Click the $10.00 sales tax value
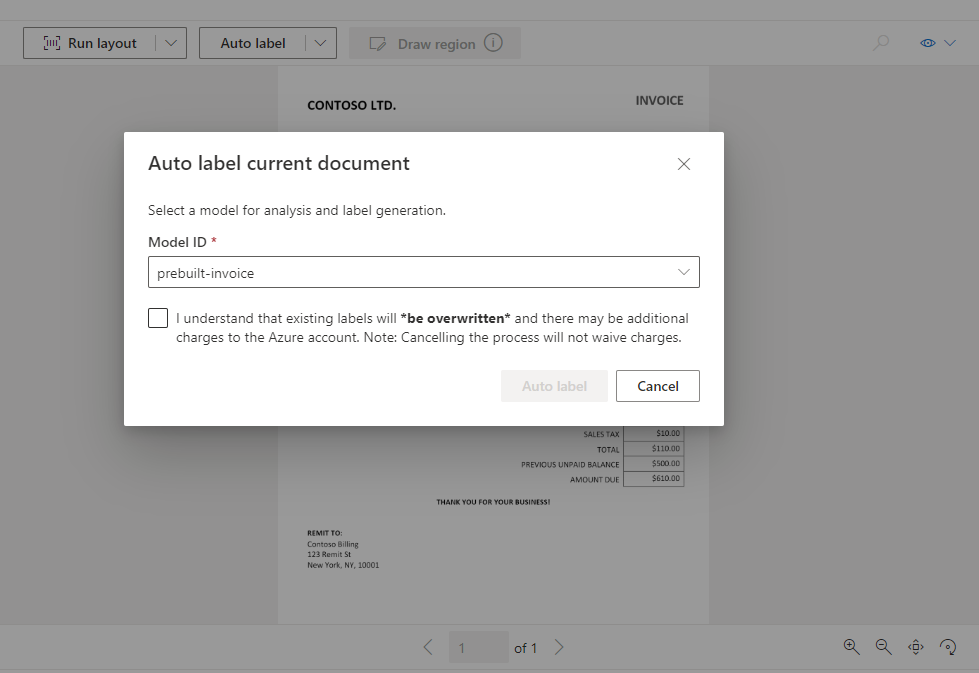 tap(668, 433)
